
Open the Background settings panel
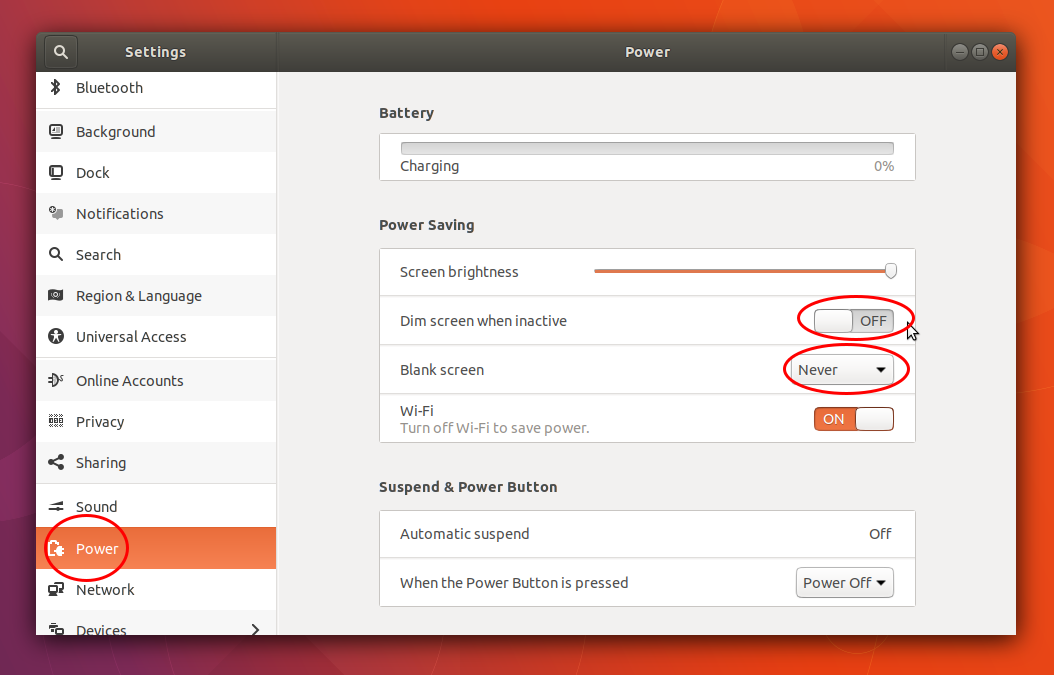pyautogui.click(x=156, y=132)
